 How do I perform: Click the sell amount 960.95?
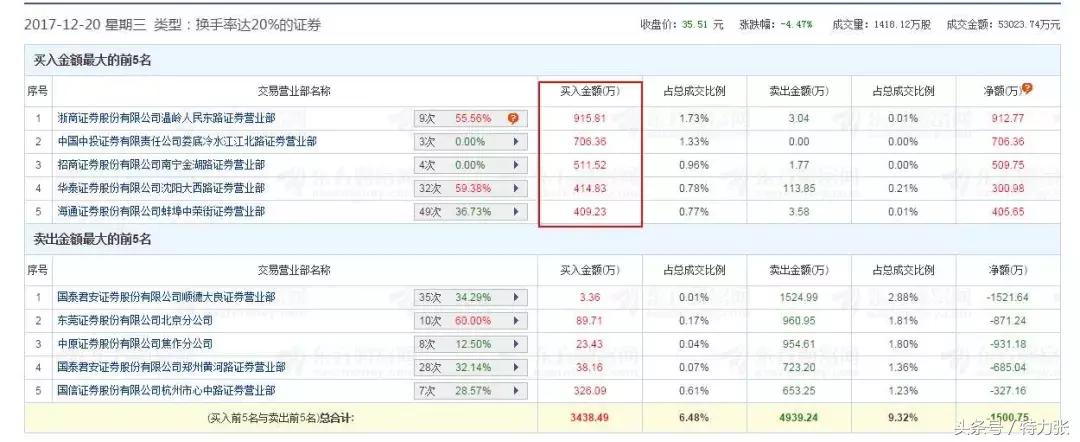[x=799, y=321]
